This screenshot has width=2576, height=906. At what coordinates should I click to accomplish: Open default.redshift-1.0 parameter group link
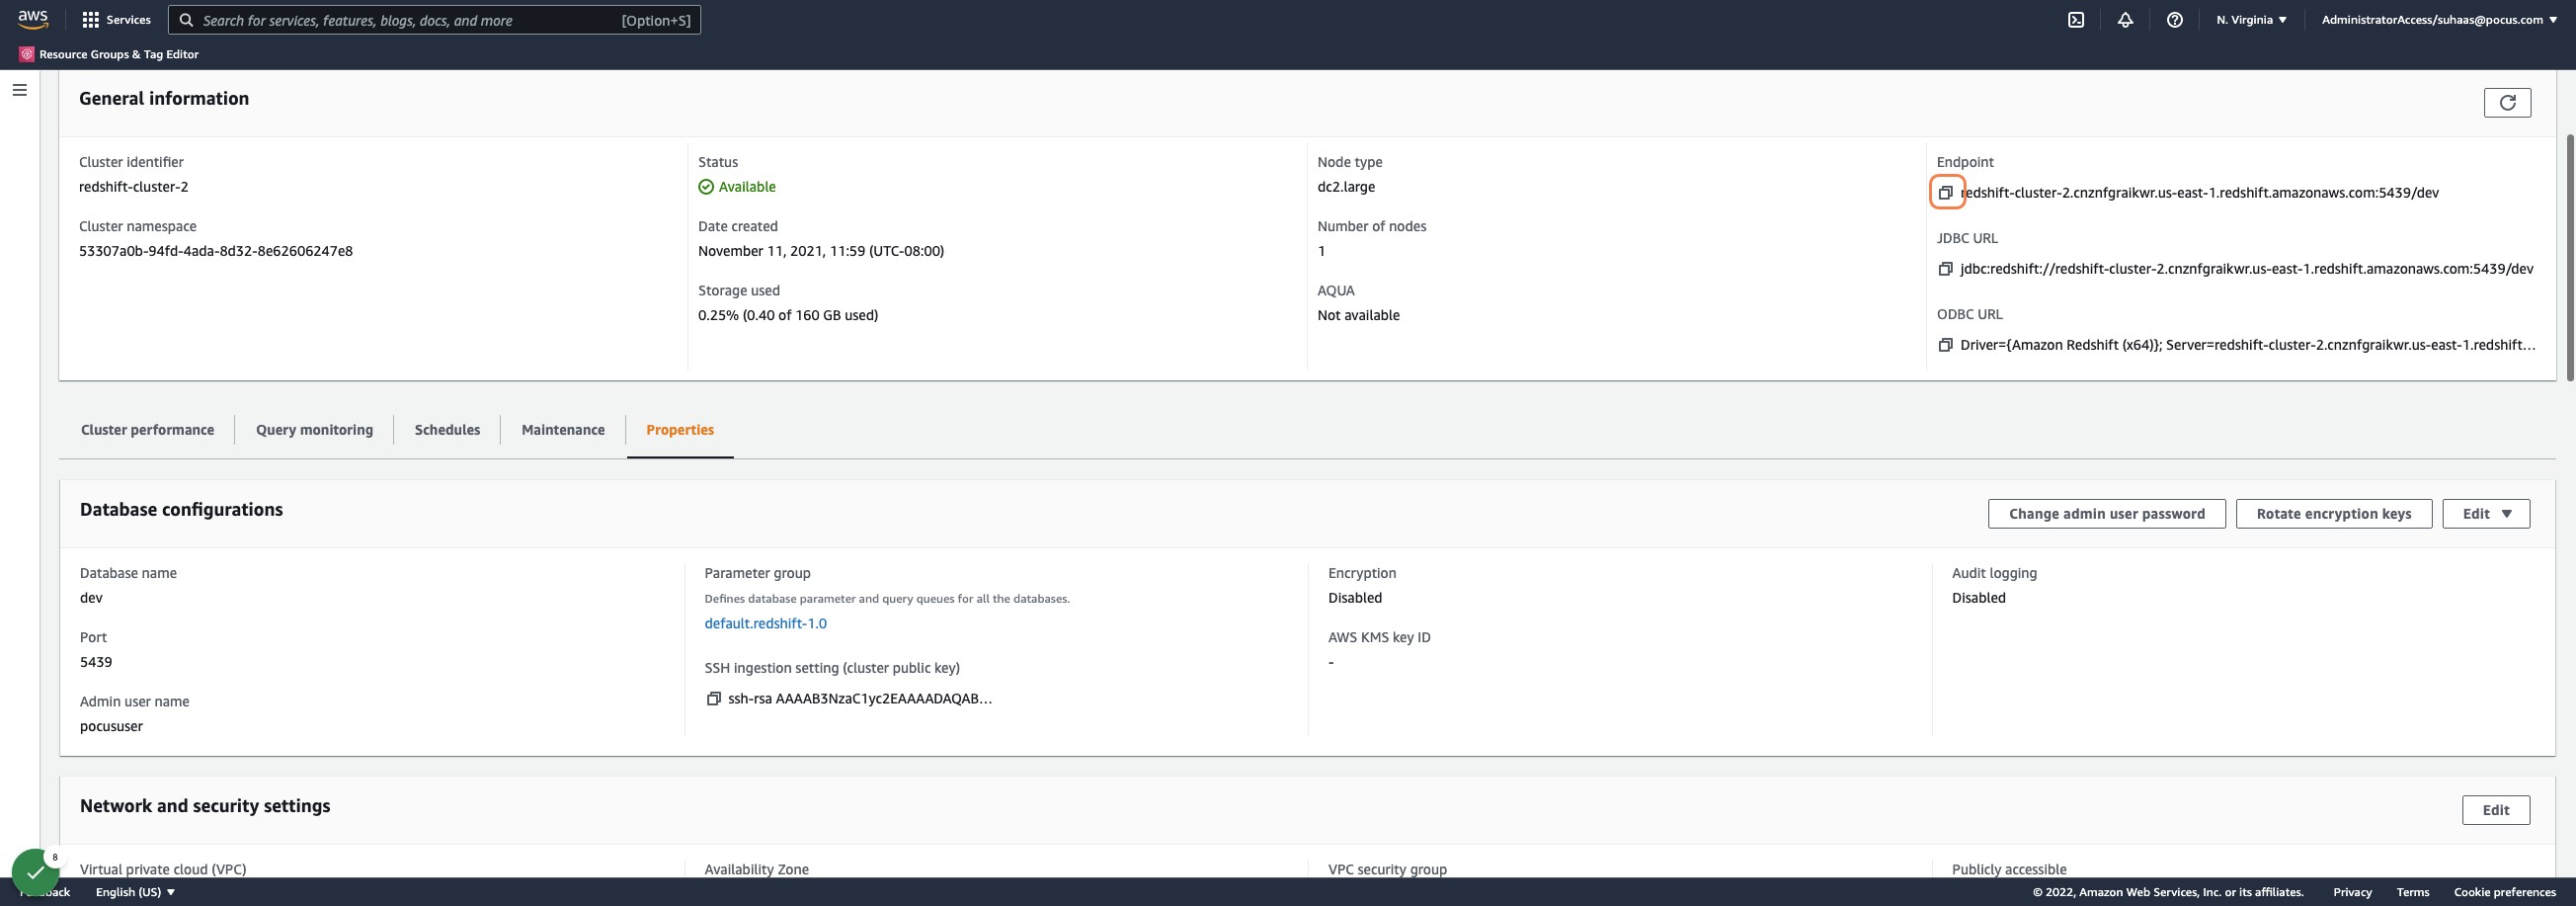(x=765, y=623)
